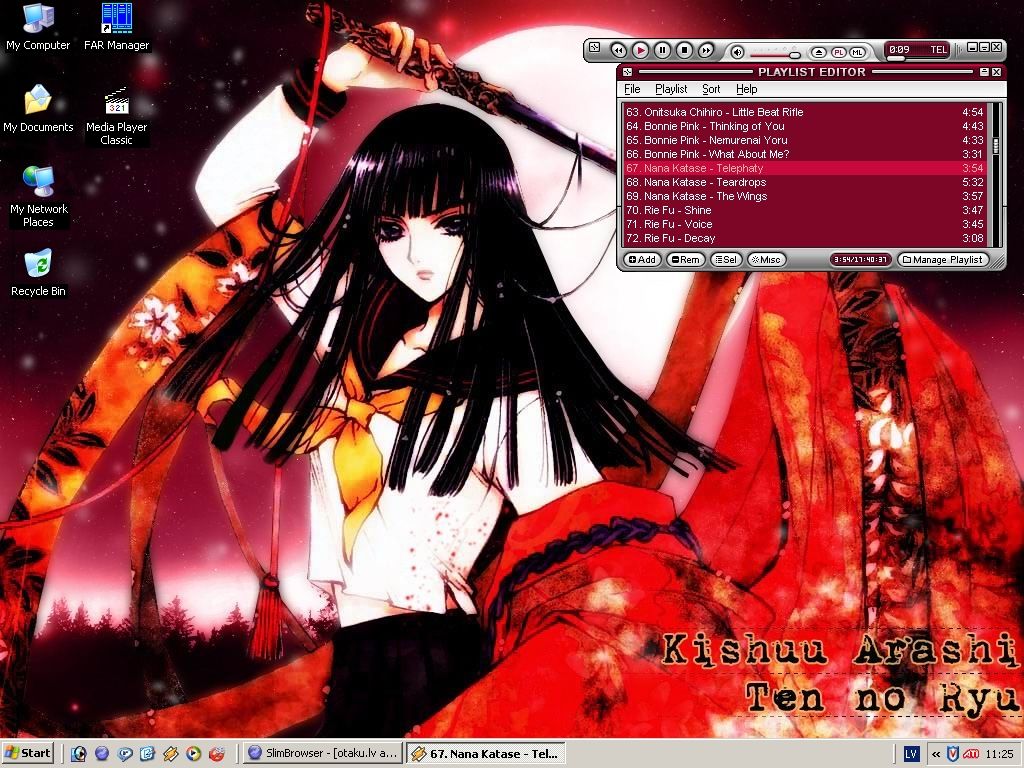The width and height of the screenshot is (1024, 768).
Task: Launch first quick launch media player icon
Action: click(x=78, y=754)
